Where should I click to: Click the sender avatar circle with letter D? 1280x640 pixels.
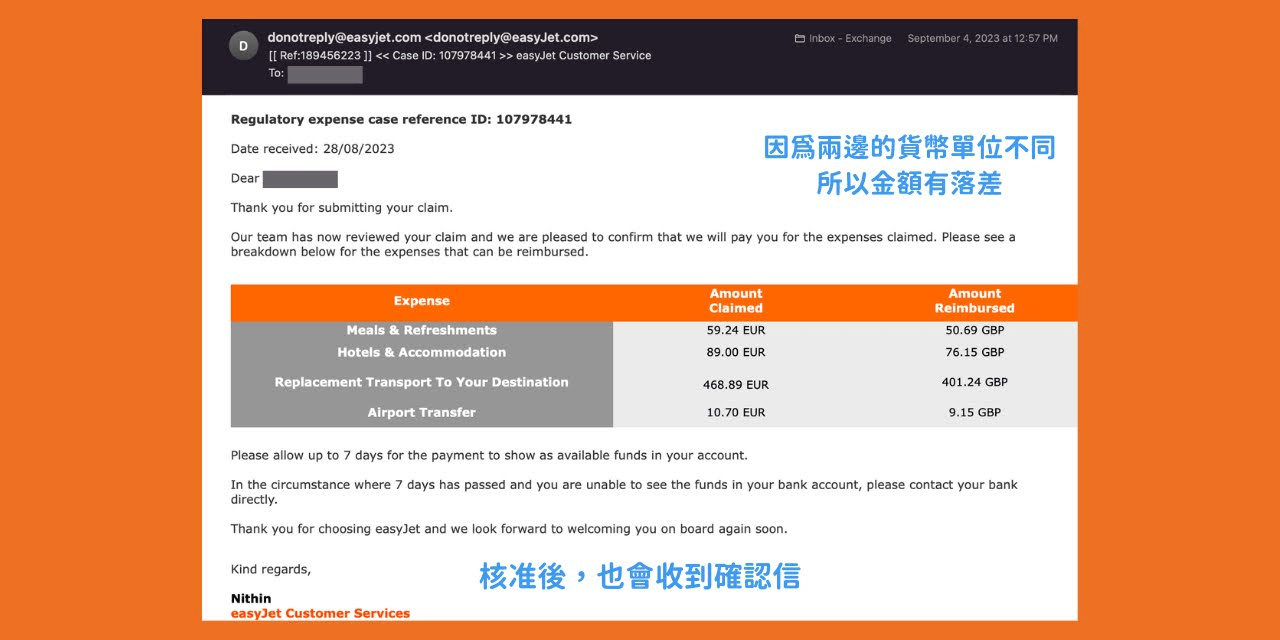coord(243,45)
